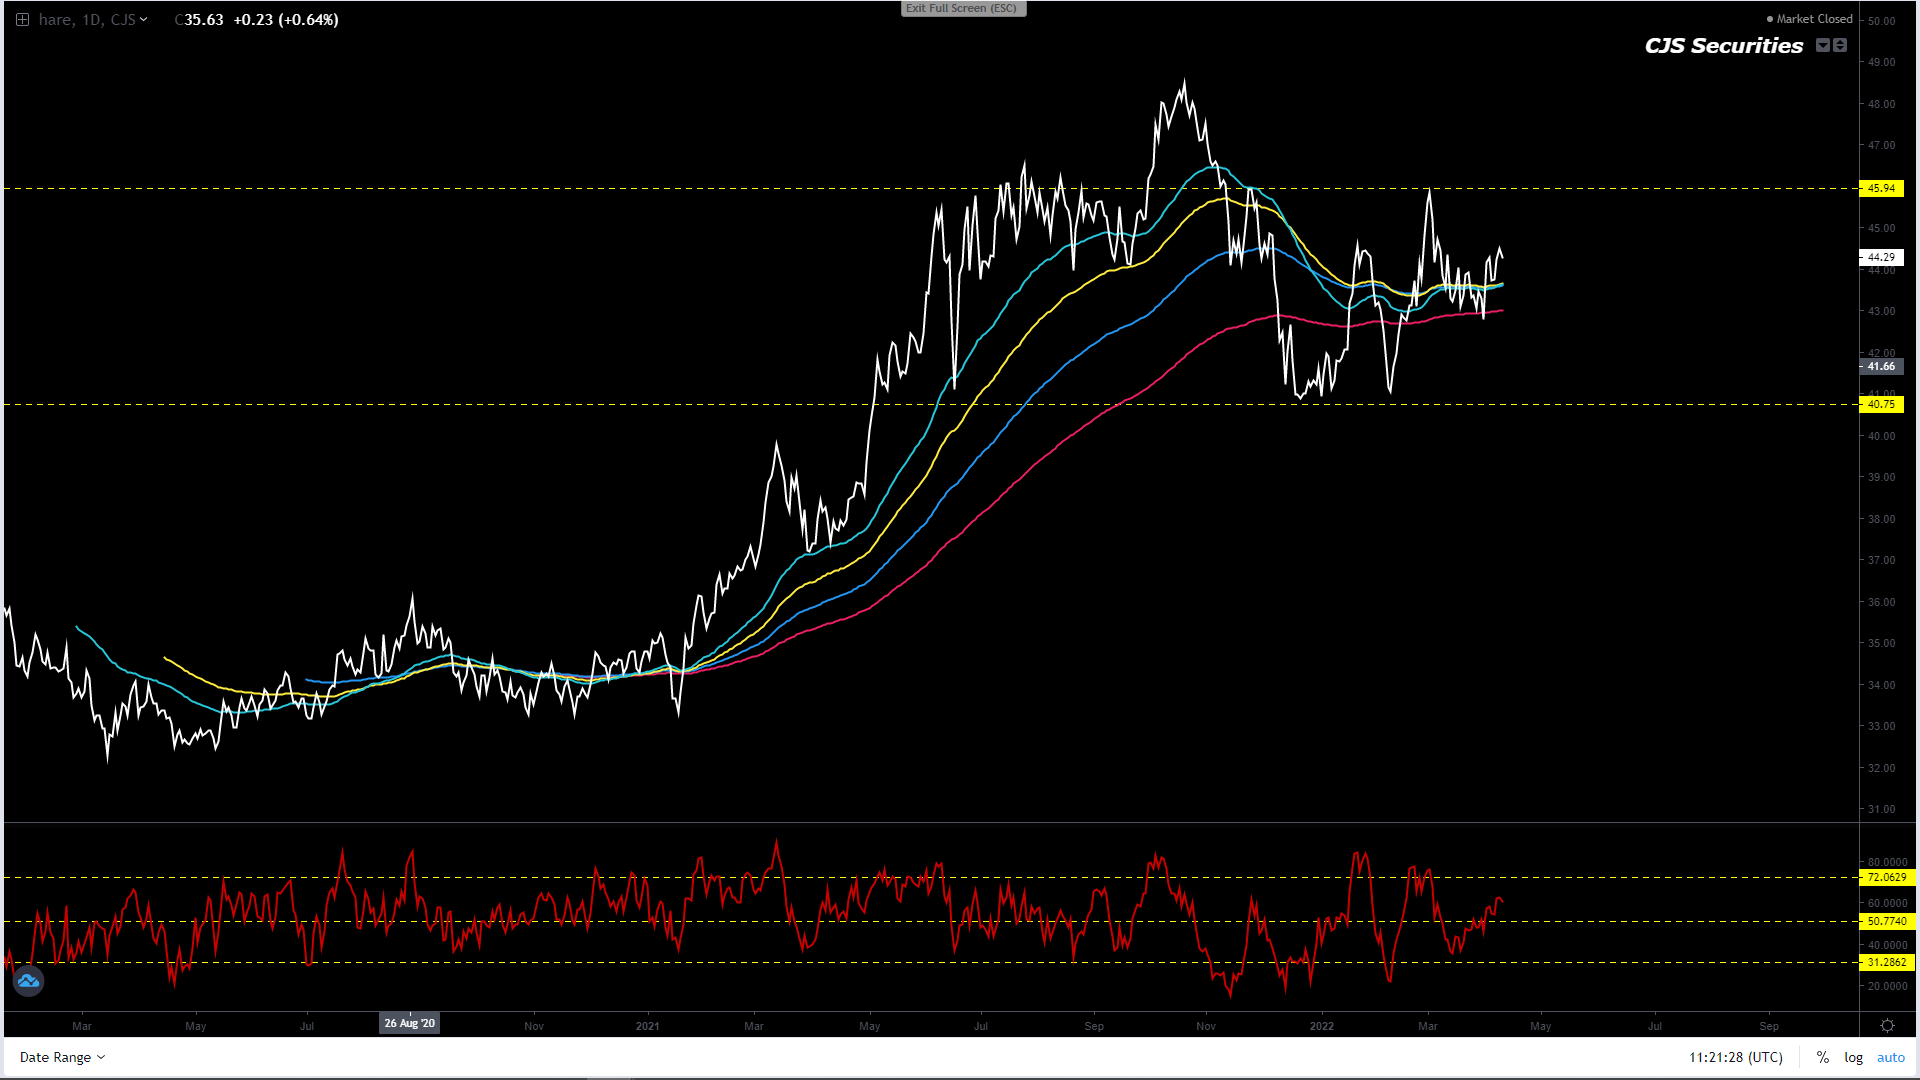Open chart settings gear icon
The image size is (1920, 1080).
tap(1887, 1026)
